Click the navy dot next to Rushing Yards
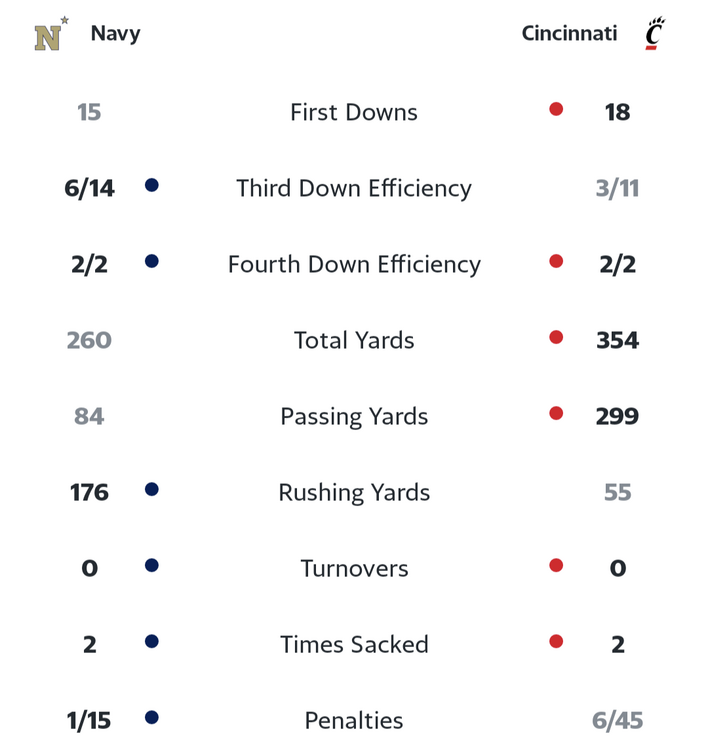The width and height of the screenshot is (708, 750). coord(152,489)
